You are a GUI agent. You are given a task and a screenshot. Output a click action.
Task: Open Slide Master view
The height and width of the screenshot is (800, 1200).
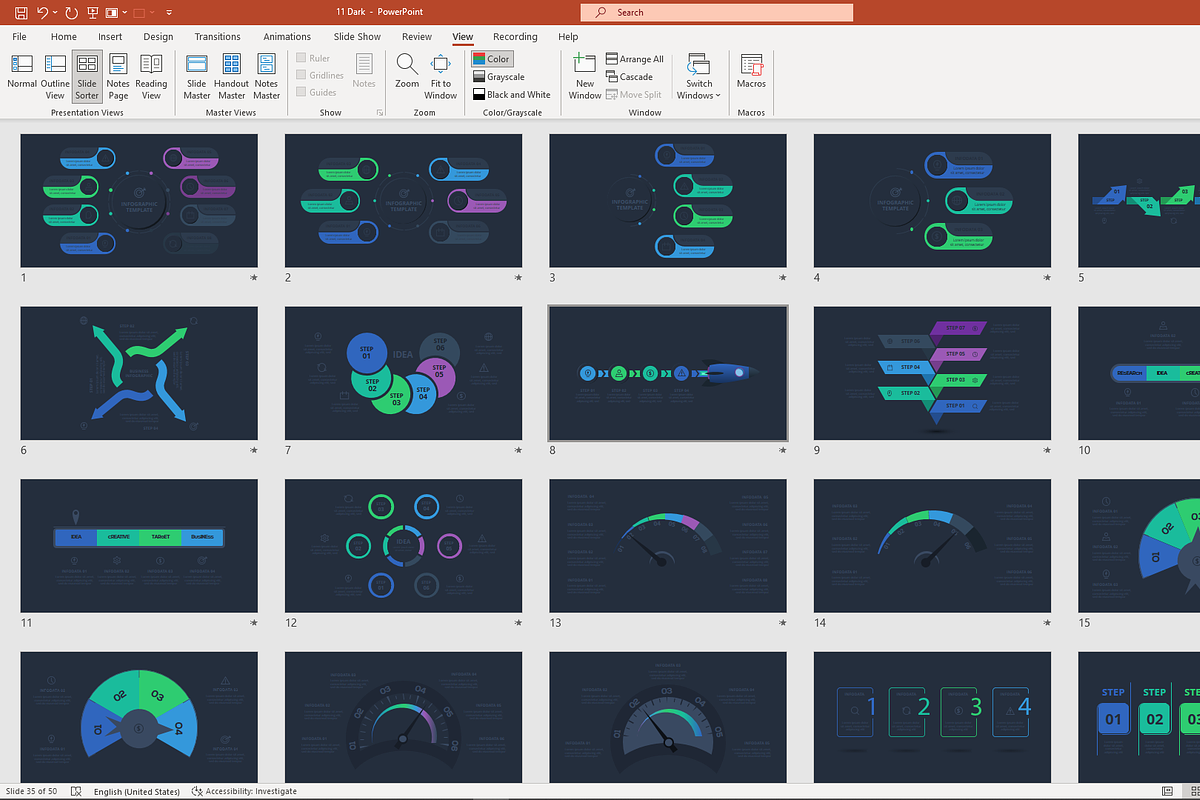coord(197,76)
